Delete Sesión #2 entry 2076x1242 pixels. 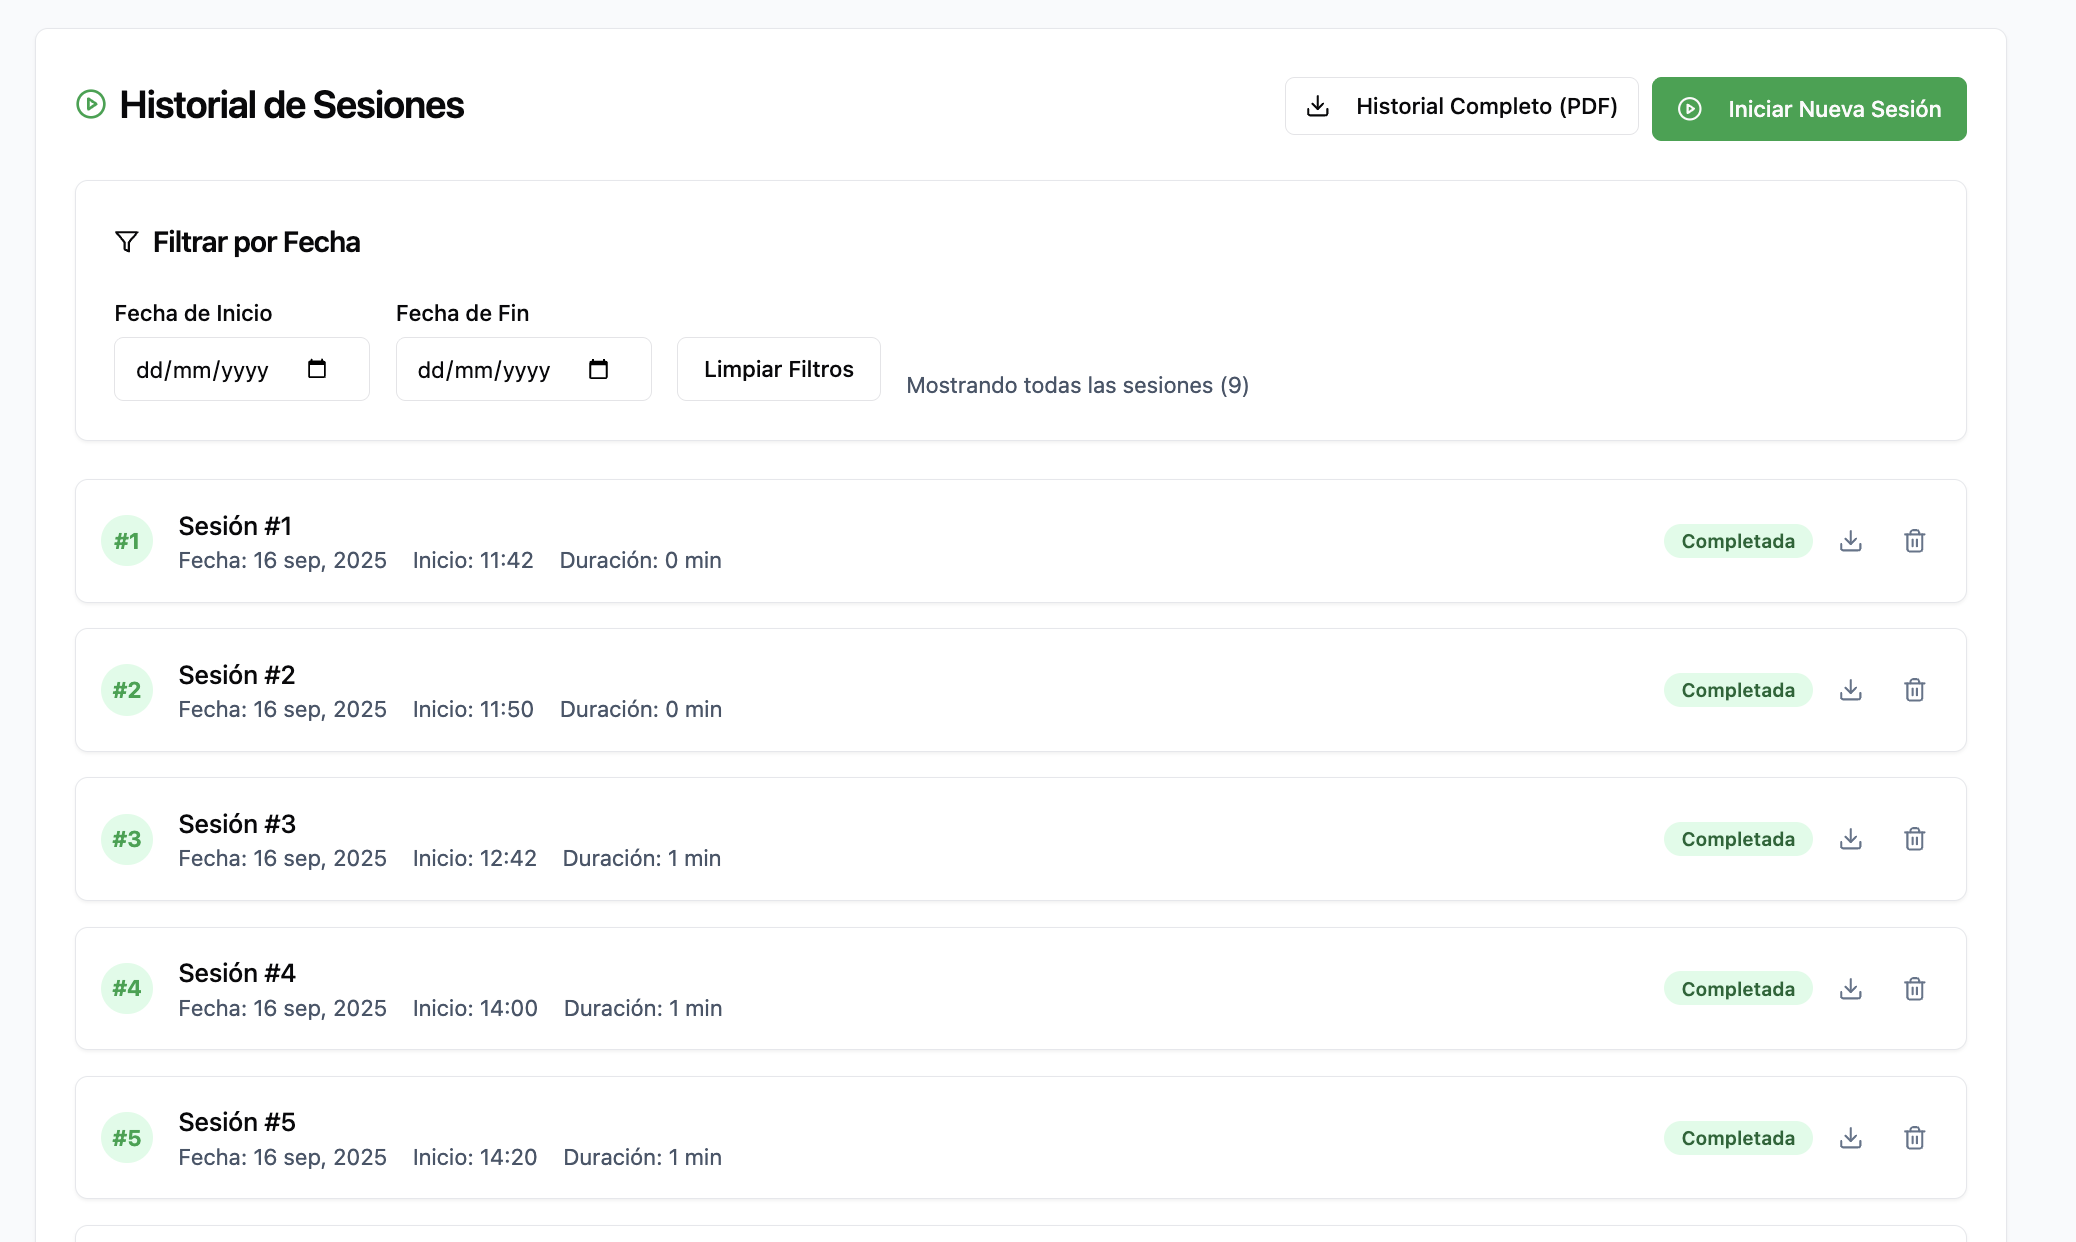[1914, 690]
